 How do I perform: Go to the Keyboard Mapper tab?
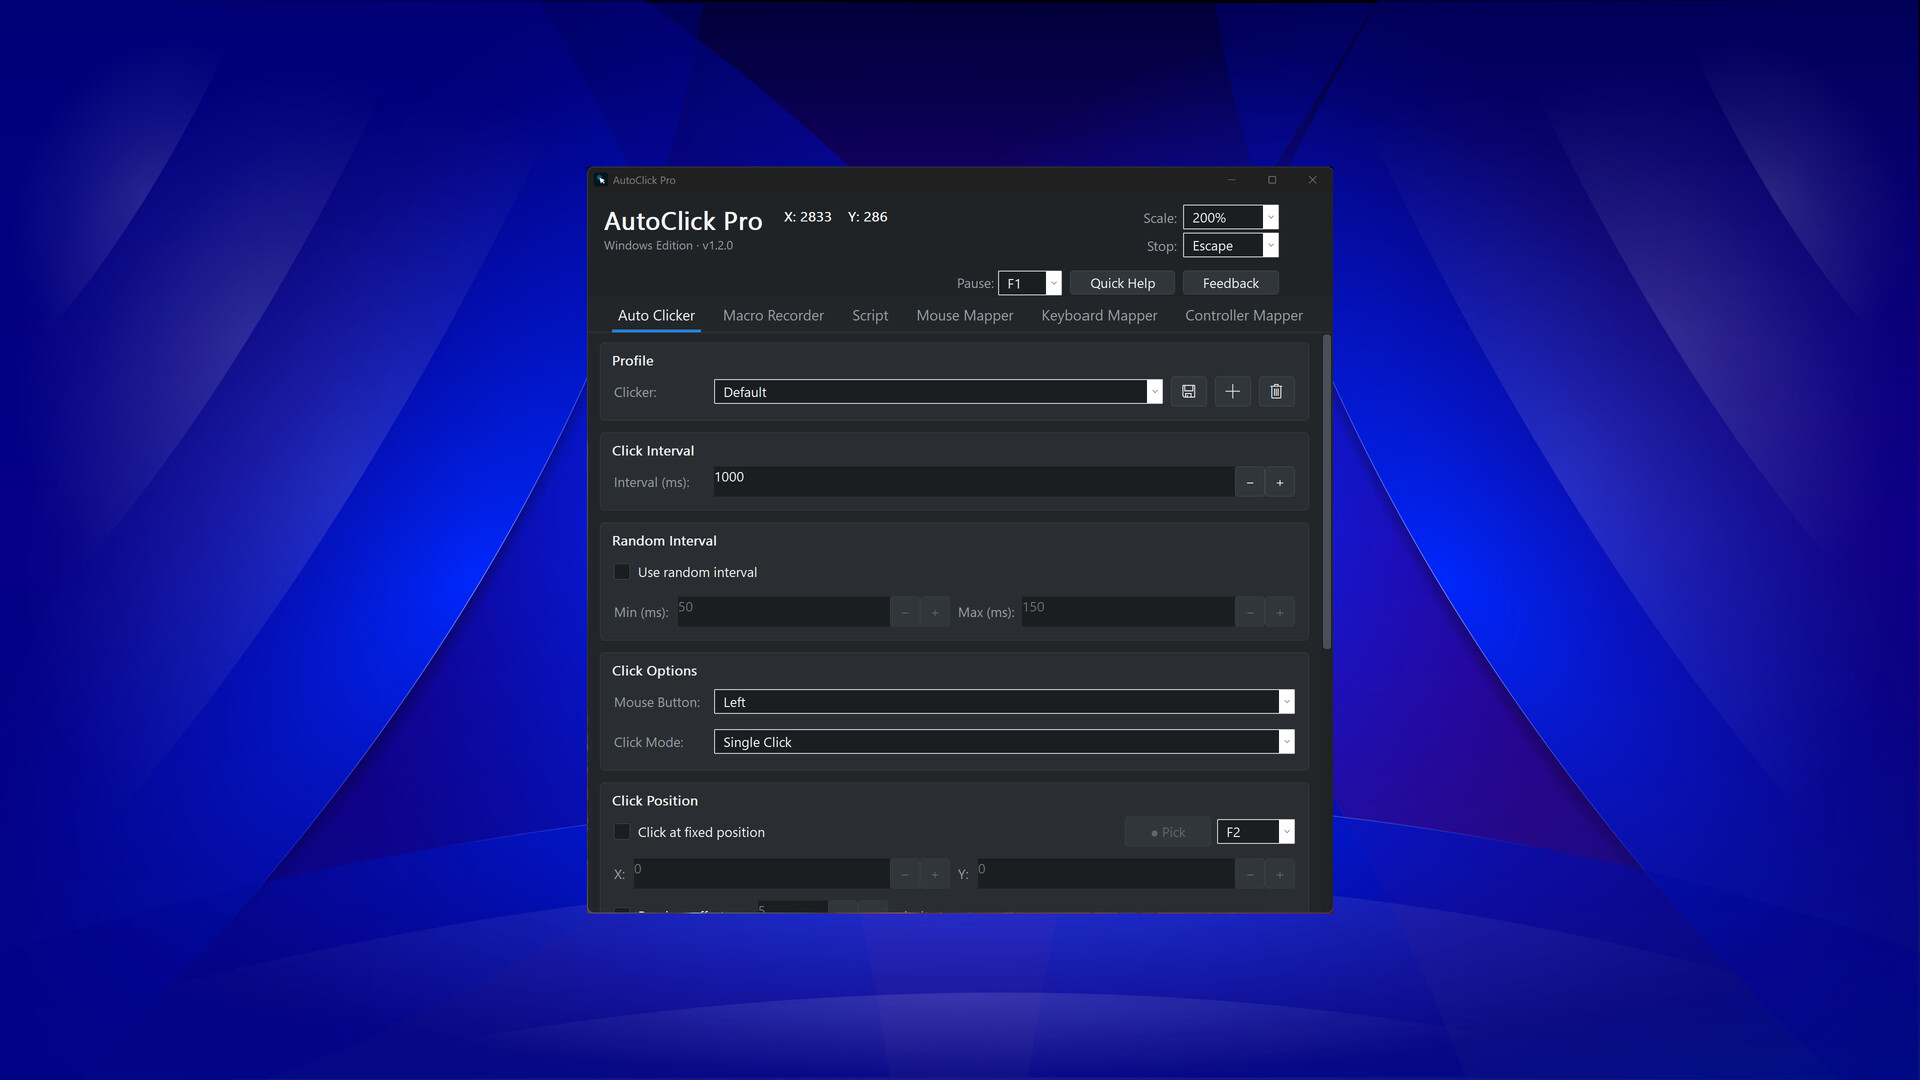pos(1099,315)
